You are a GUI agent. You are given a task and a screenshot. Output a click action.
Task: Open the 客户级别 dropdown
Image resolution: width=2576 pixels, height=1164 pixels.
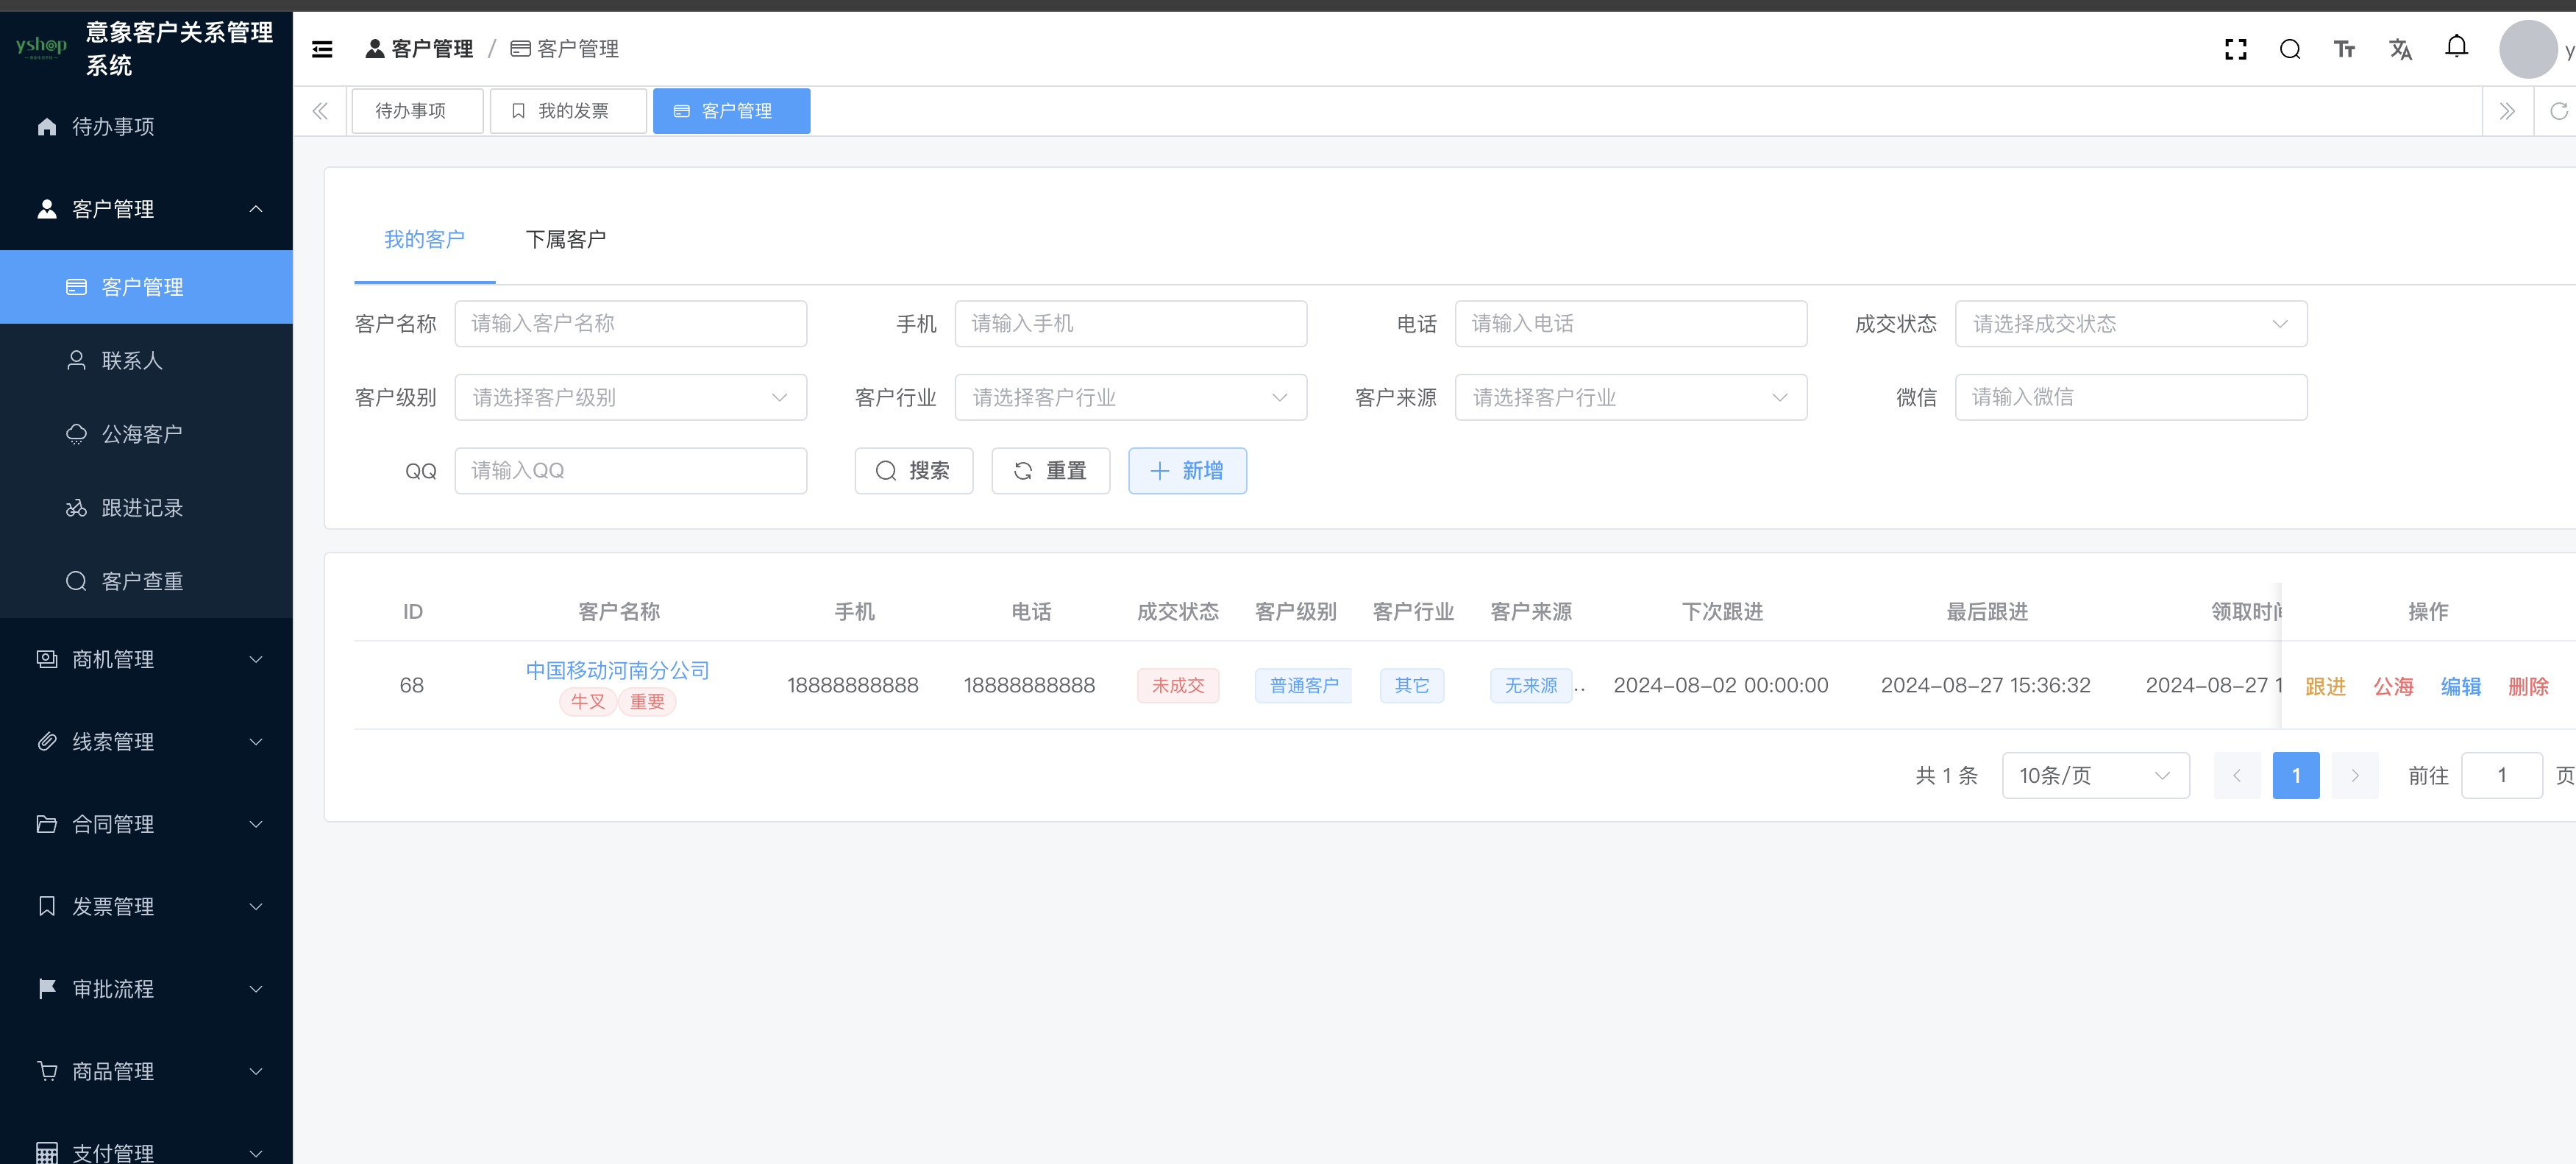[x=630, y=398]
